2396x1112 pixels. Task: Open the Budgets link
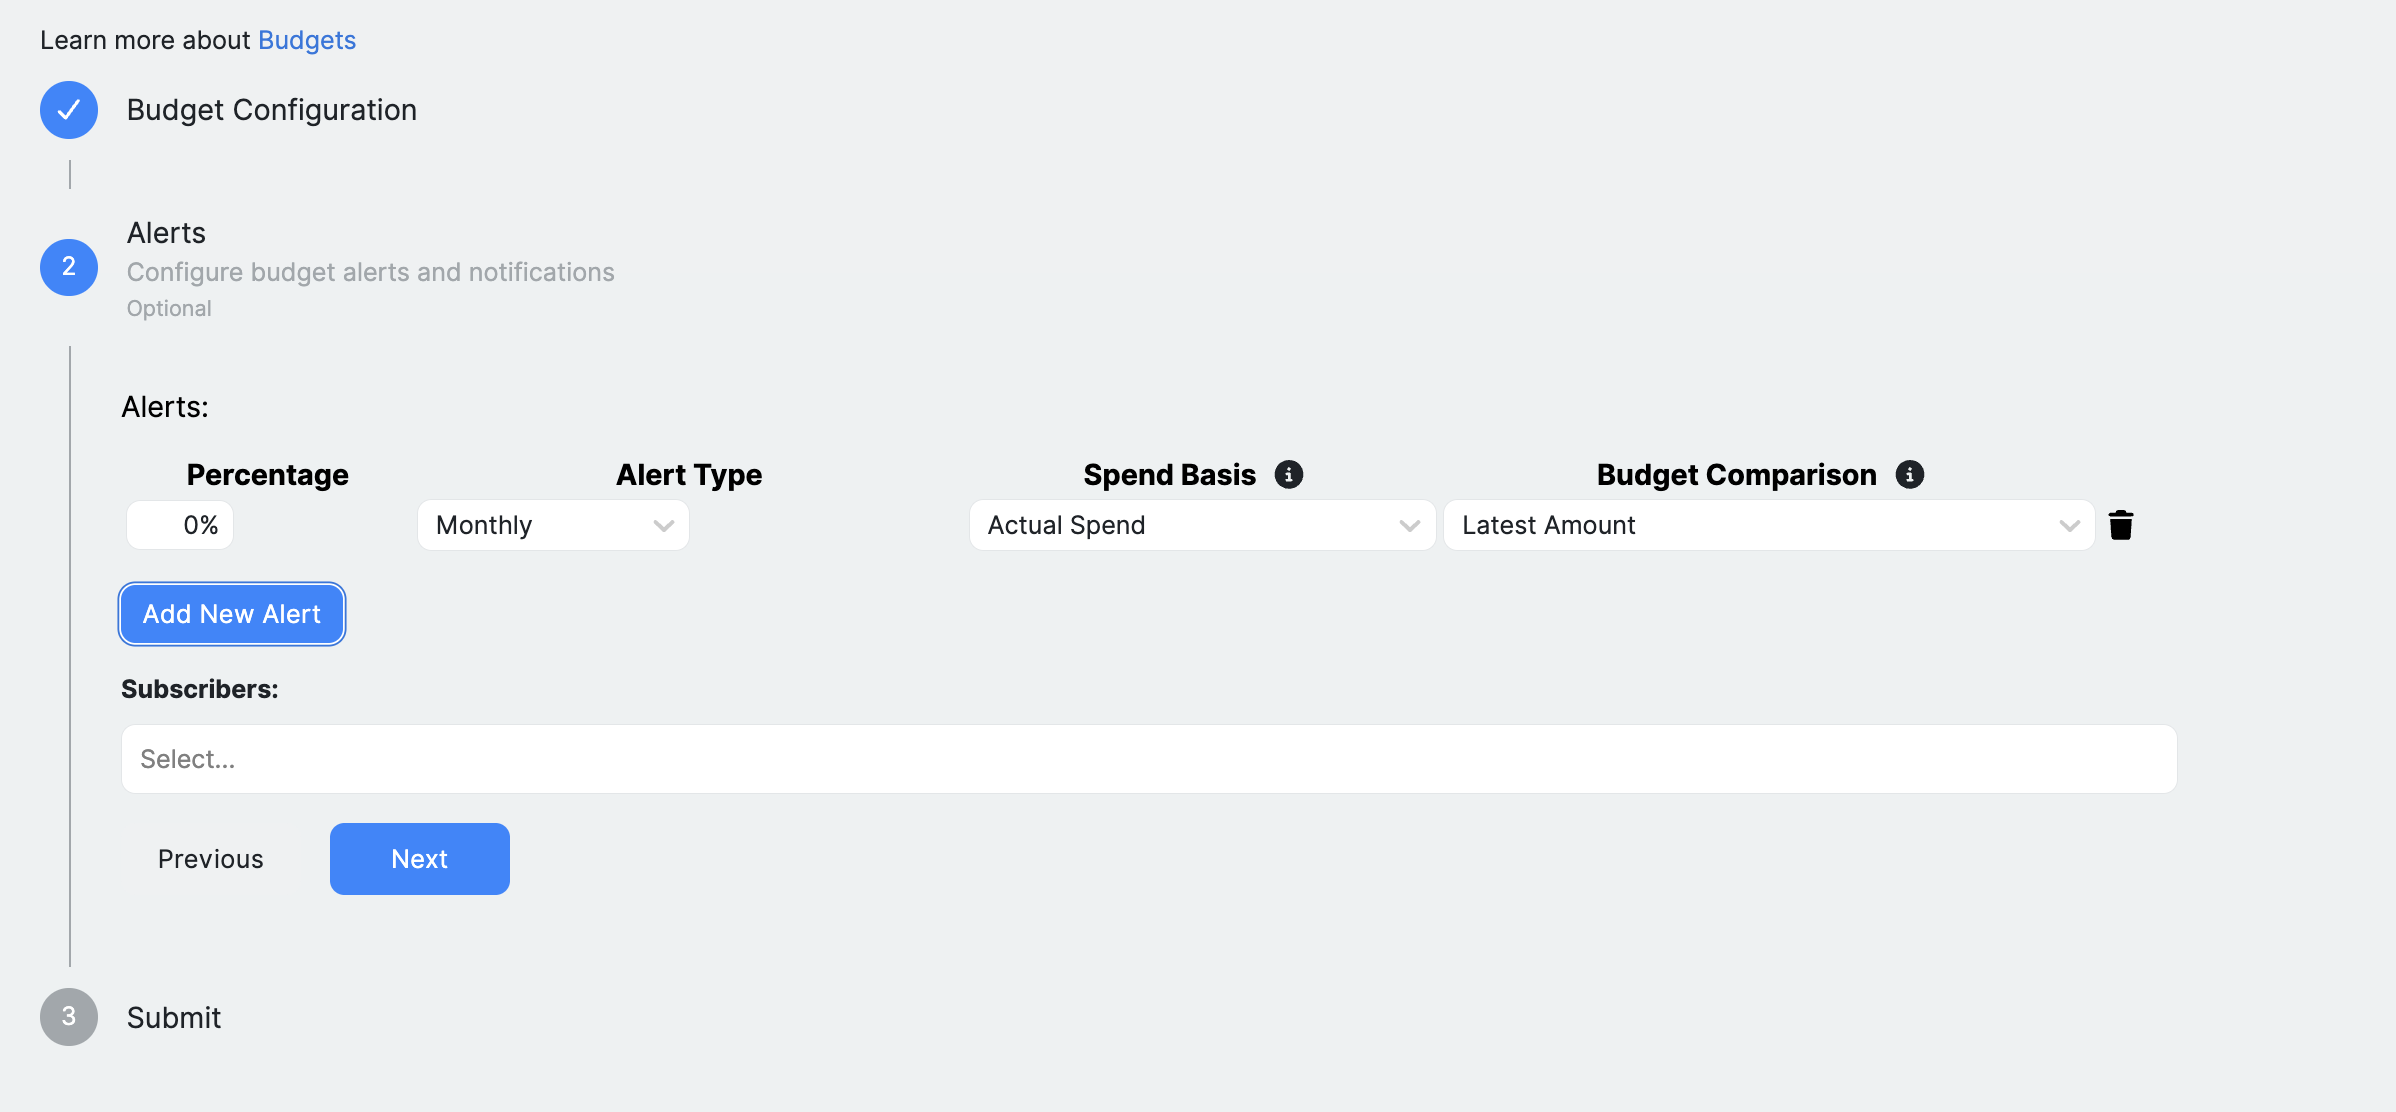pos(306,39)
